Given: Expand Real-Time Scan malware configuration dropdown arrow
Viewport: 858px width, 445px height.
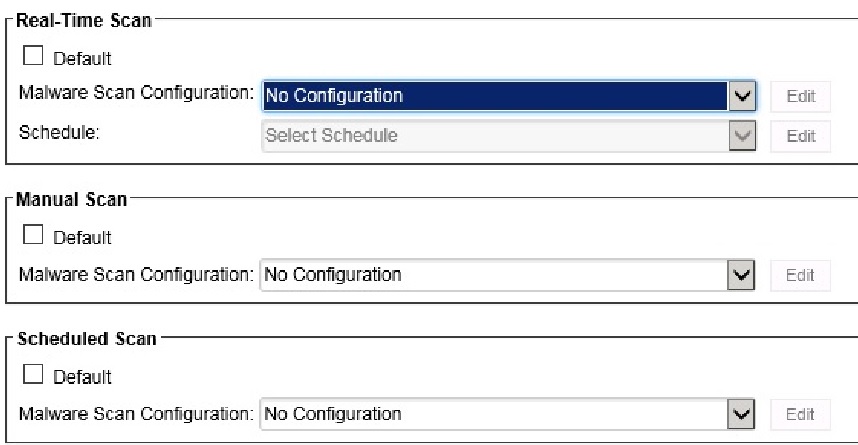Looking at the screenshot, I should tap(741, 96).
